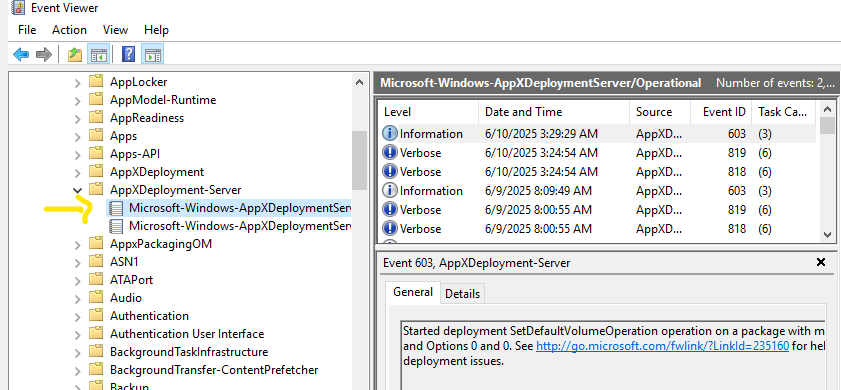
Task: Click the info icon on the 8:09:49 AM event
Action: point(390,190)
